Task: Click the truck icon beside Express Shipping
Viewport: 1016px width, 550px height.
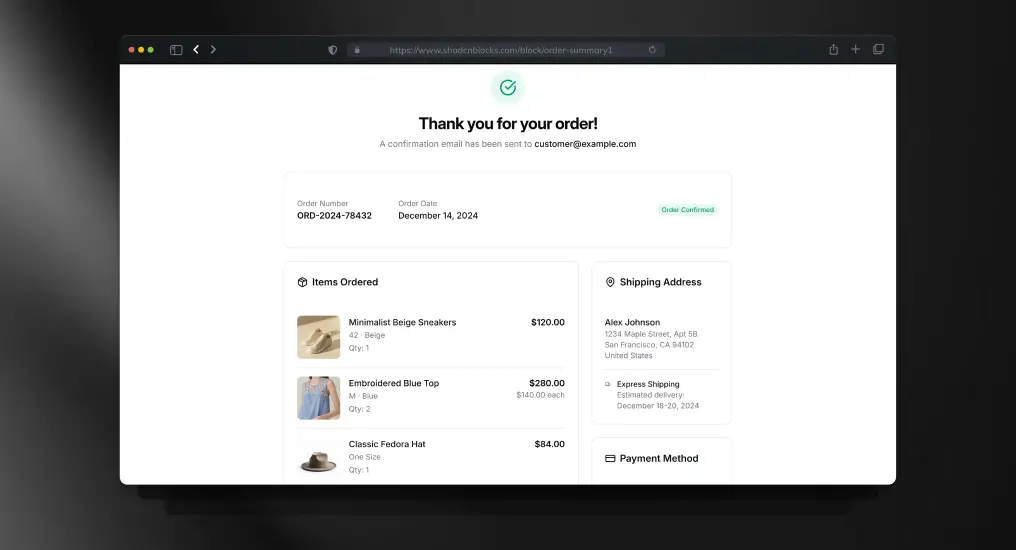Action: [x=608, y=384]
